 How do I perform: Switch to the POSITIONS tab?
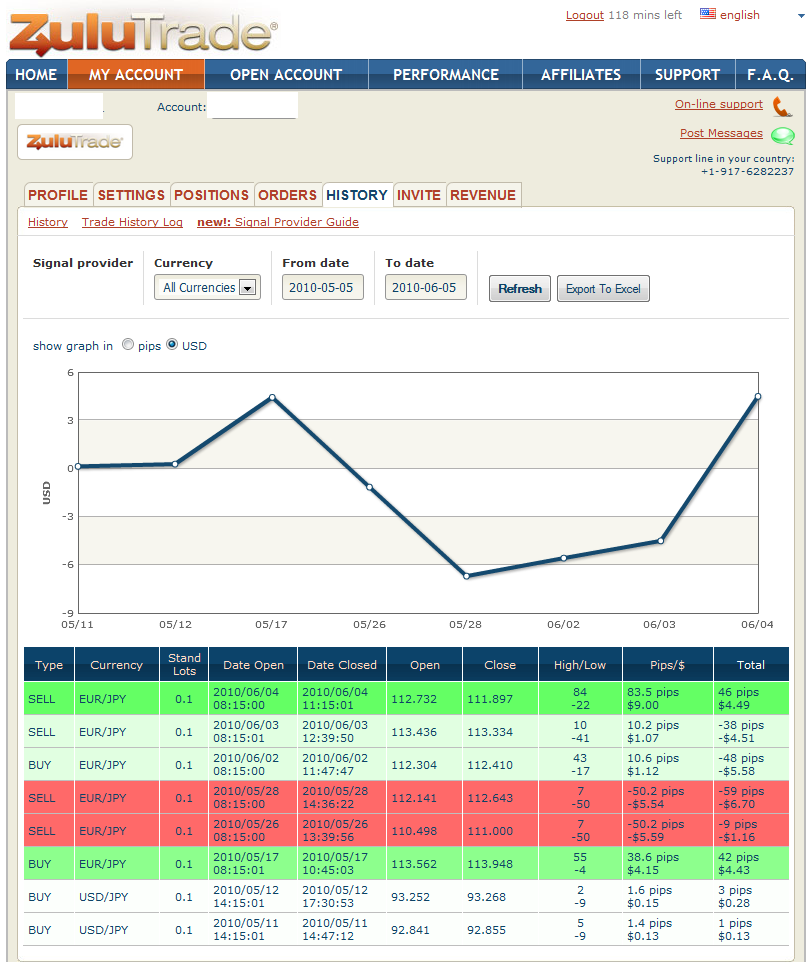pos(212,195)
